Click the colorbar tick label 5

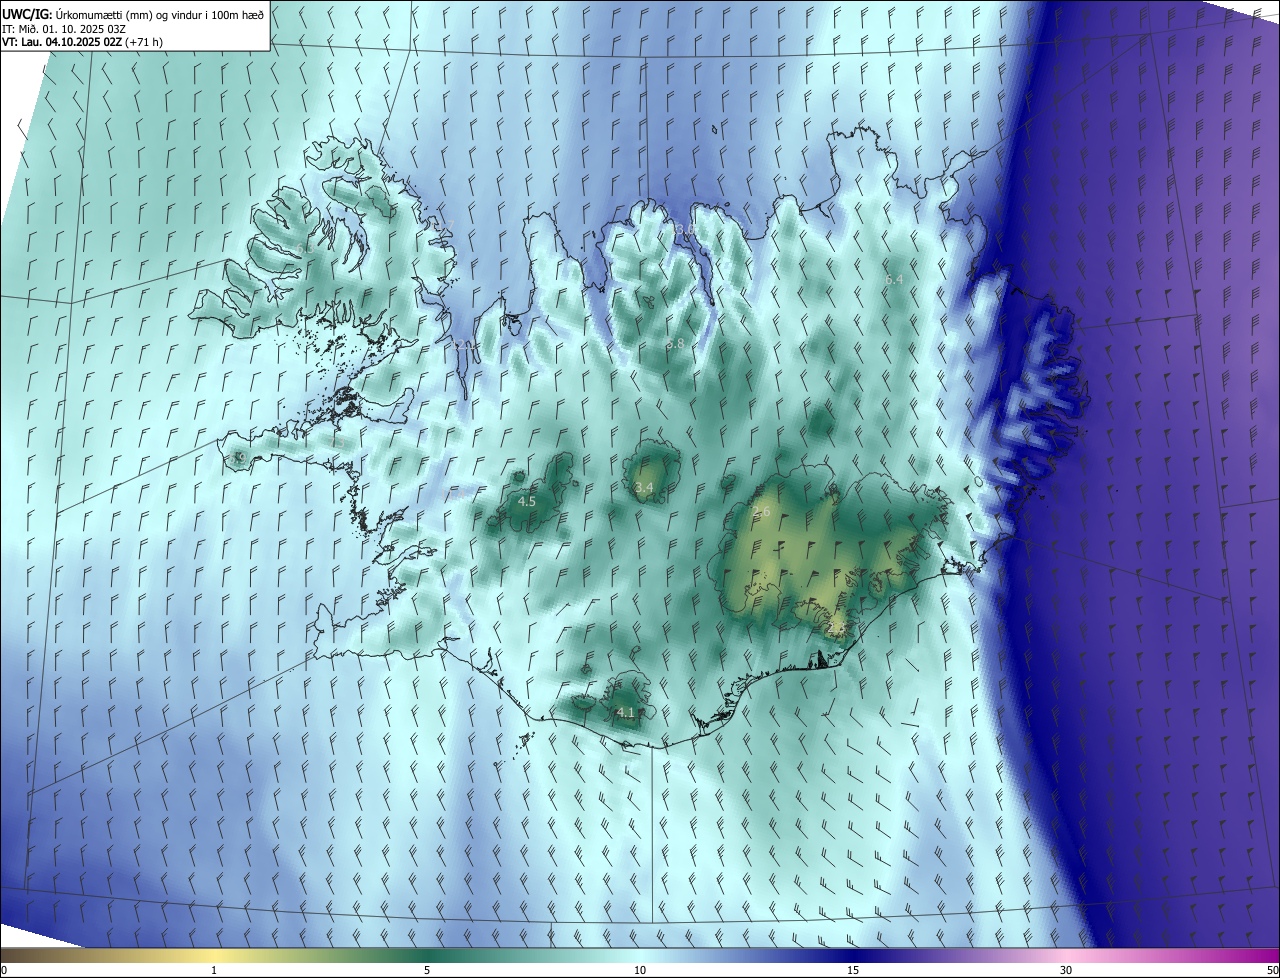click(x=427, y=971)
